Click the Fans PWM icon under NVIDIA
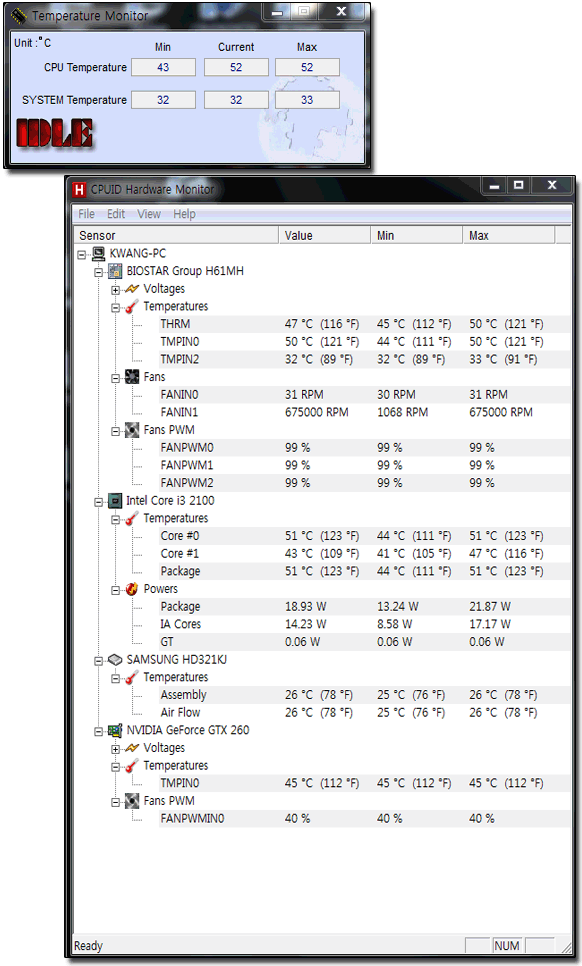Viewport: 582px width, 966px height. (132, 801)
